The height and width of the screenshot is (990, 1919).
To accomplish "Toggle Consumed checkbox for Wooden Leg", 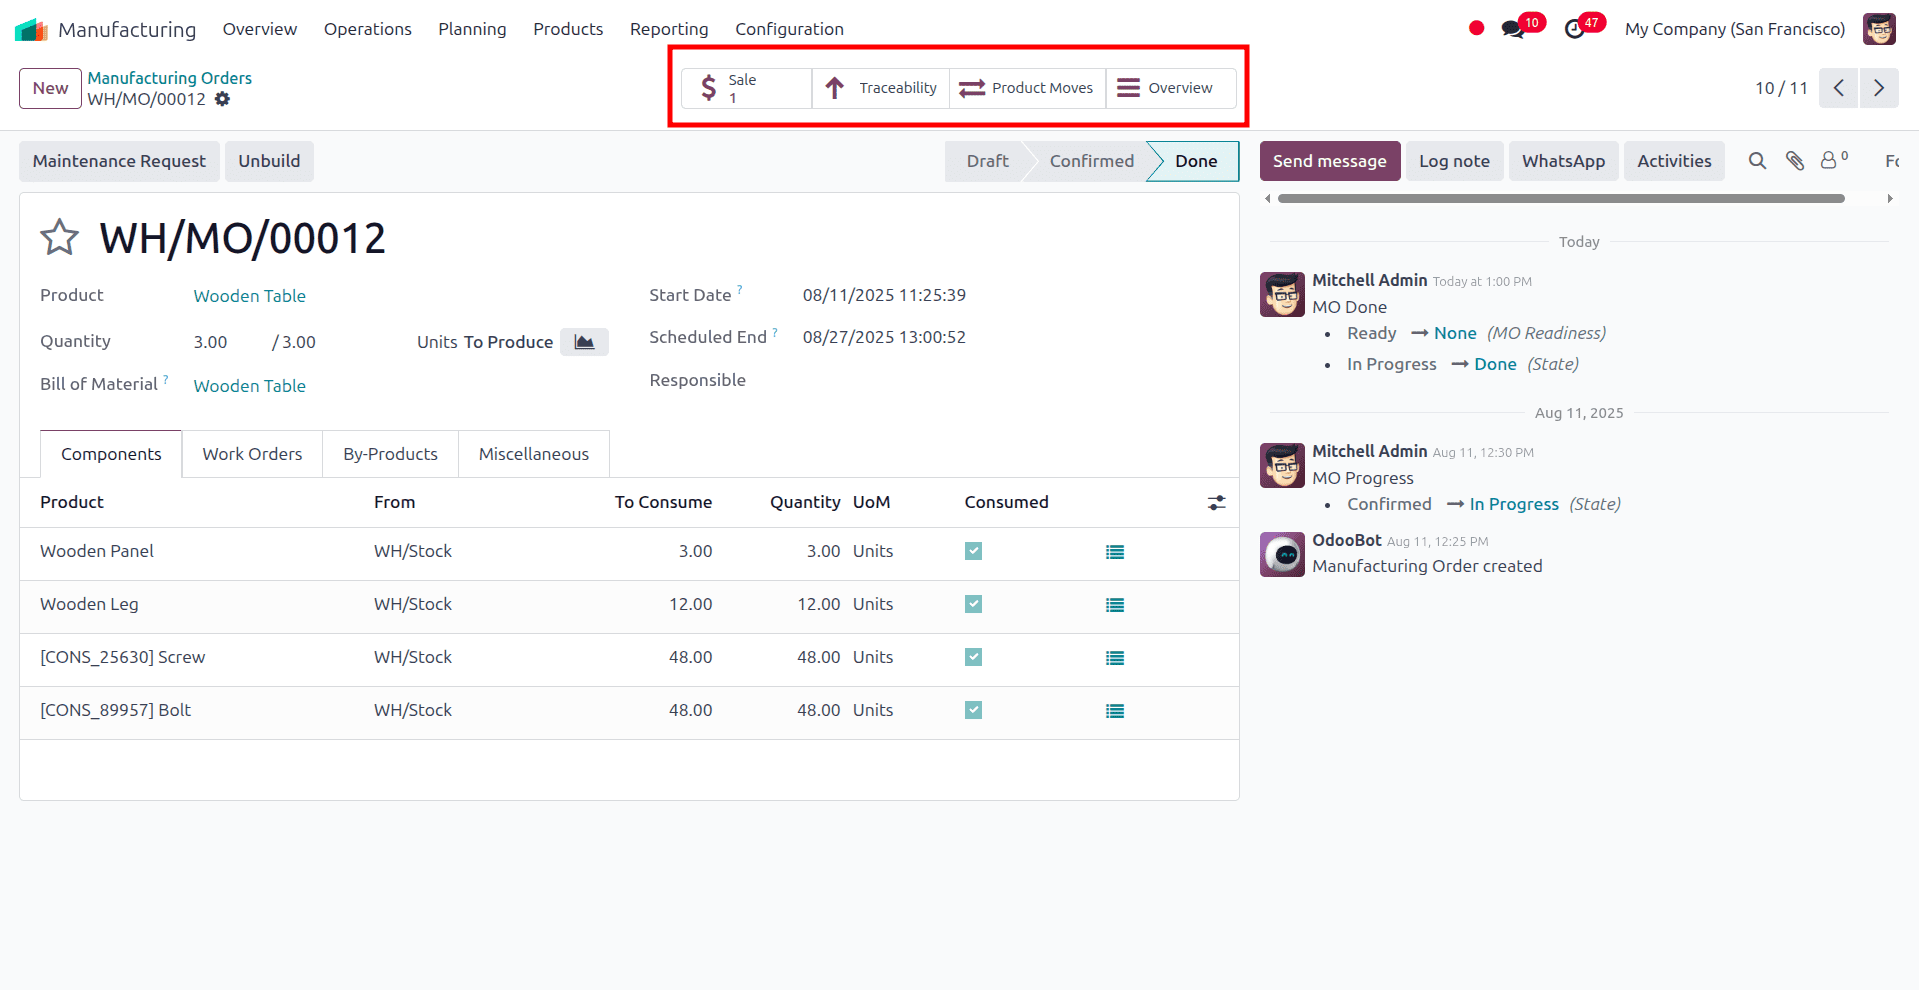I will tap(973, 604).
